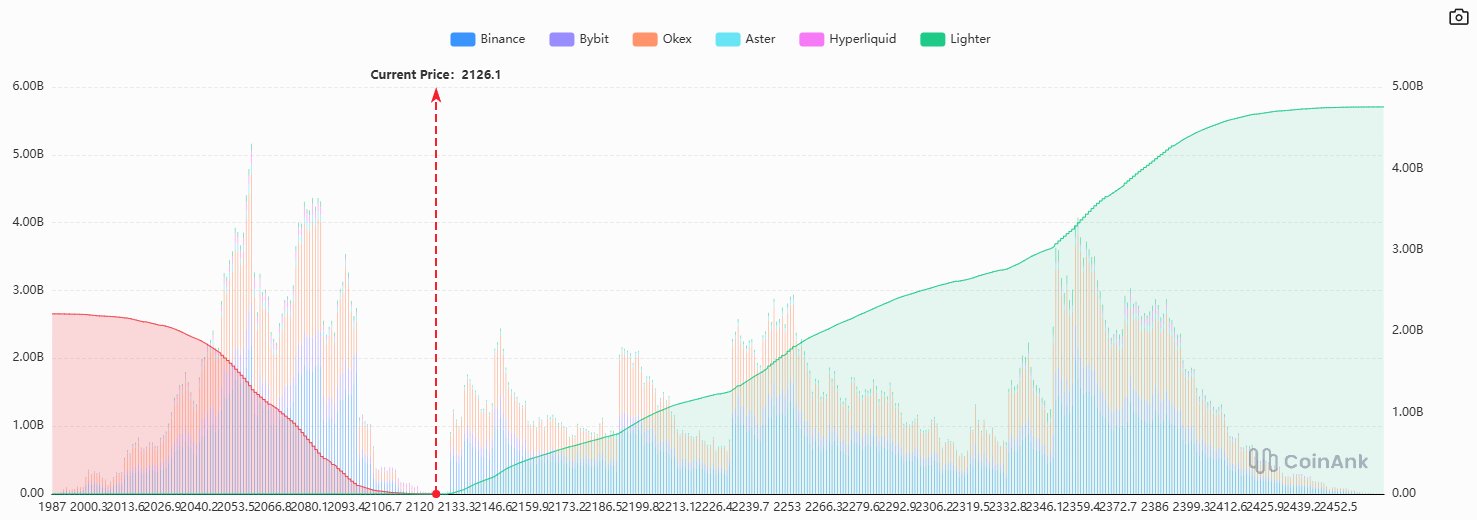1477x520 pixels.
Task: Toggle the Binance series in legend
Action: (x=487, y=39)
